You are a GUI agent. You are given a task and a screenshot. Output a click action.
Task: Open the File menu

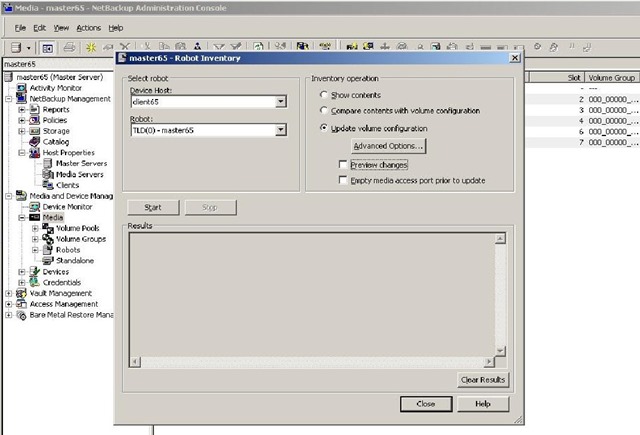(20, 28)
